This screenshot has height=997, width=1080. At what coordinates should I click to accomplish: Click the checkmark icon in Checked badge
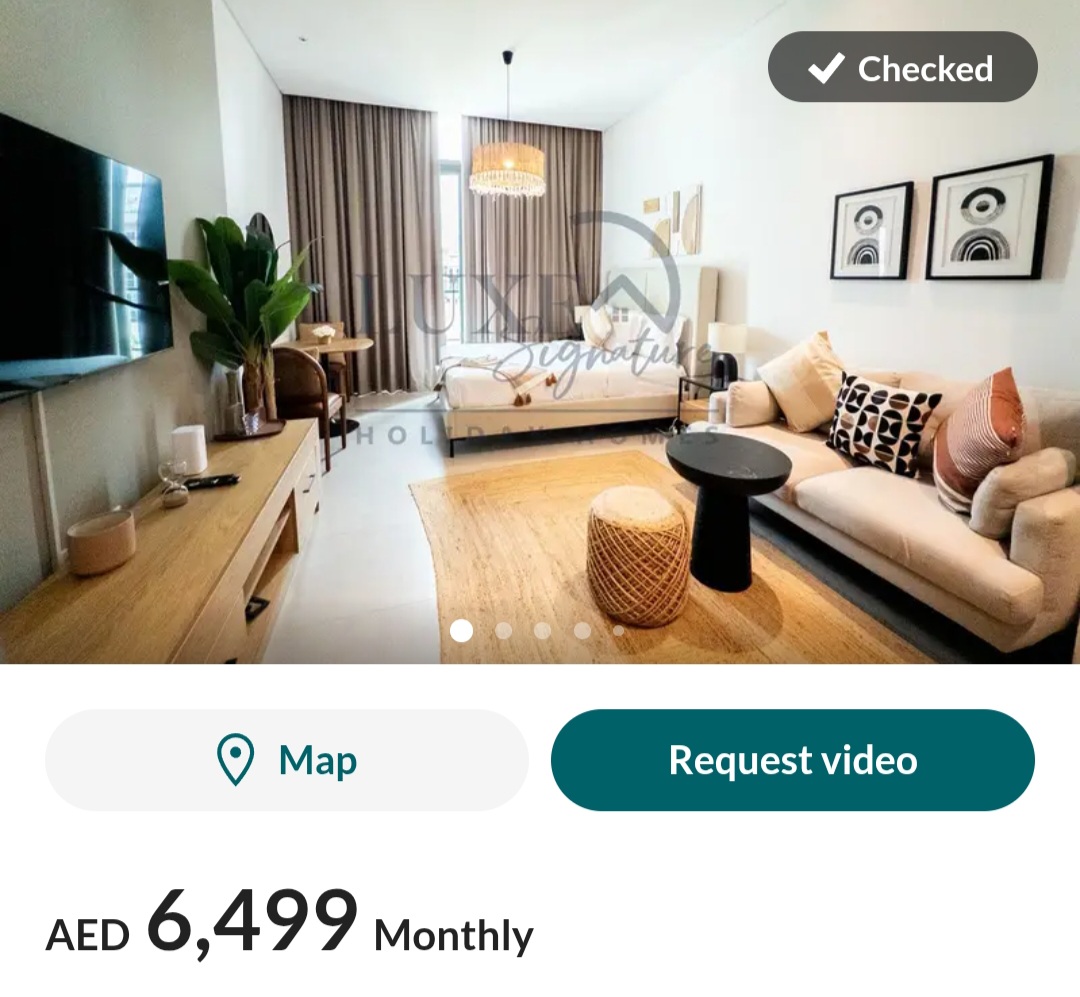826,68
